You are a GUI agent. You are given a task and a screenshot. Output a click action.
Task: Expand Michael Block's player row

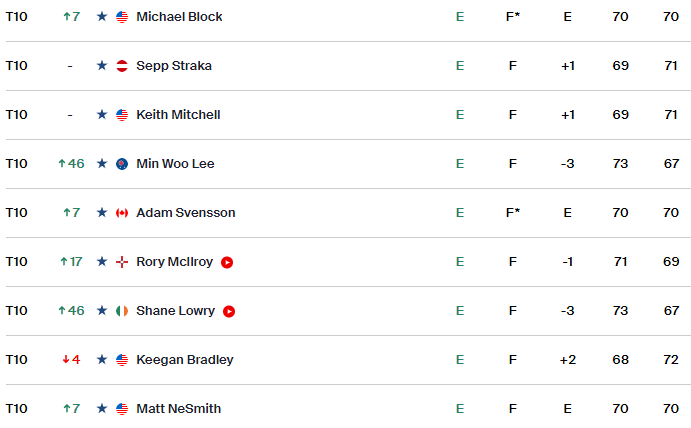click(x=348, y=17)
